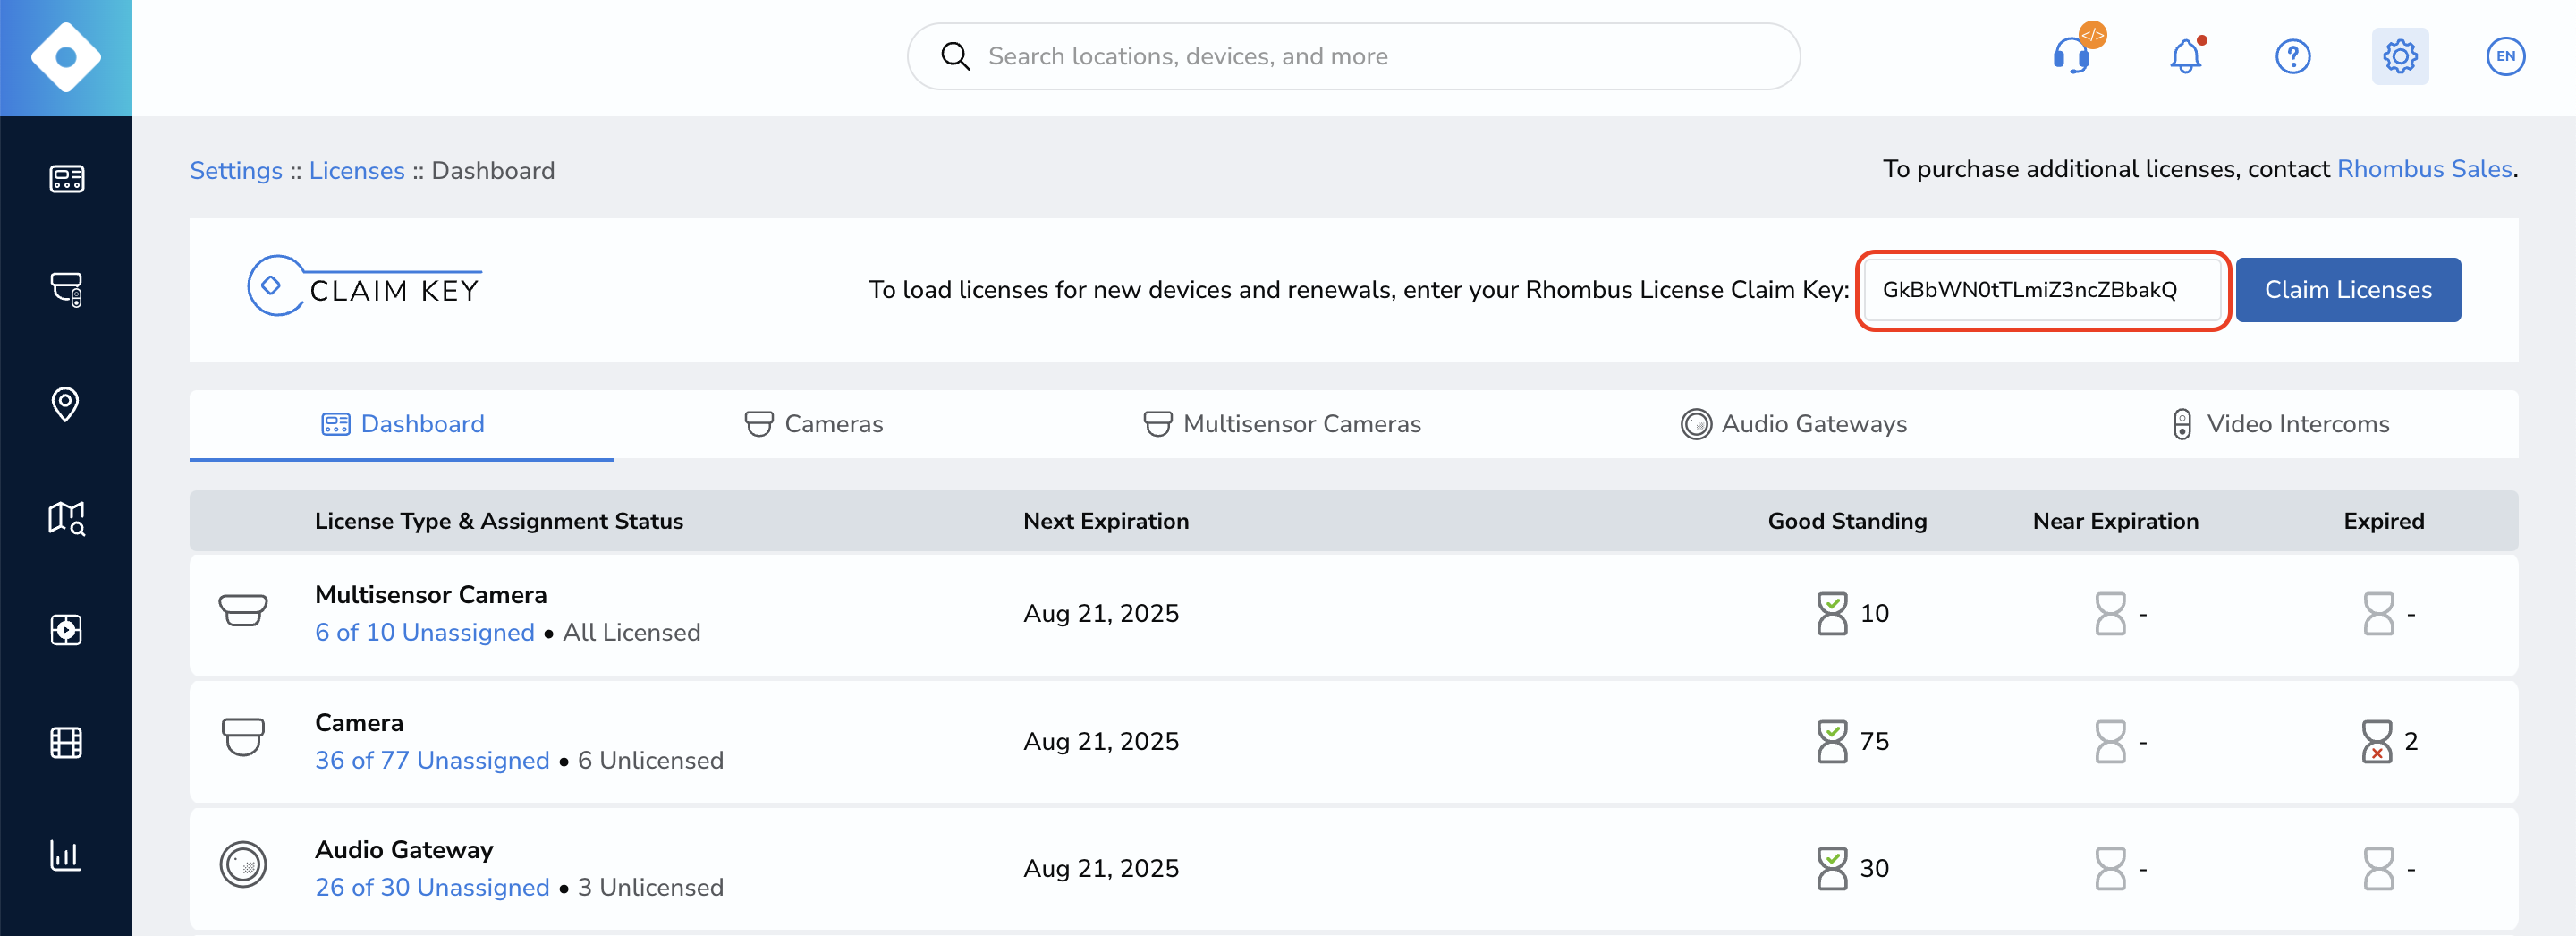Open the video wall filmstrip sidebar icon
Viewport: 2576px width, 936px height.
[x=66, y=743]
